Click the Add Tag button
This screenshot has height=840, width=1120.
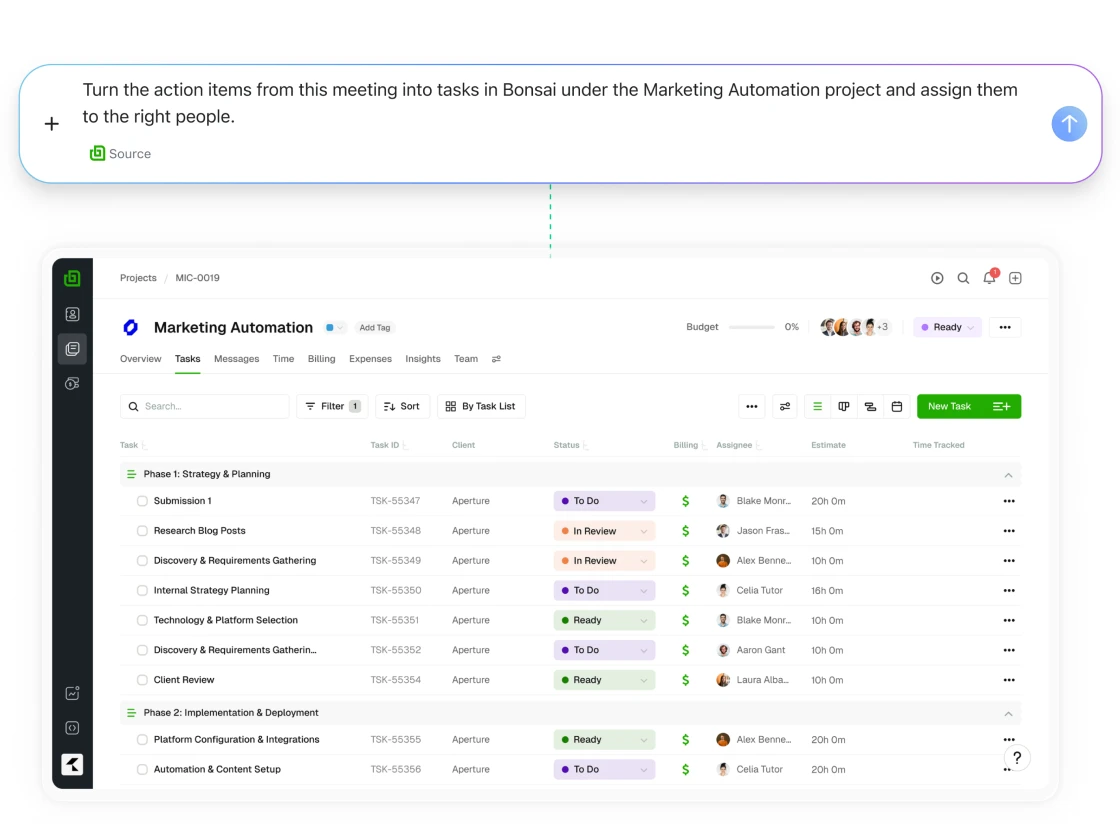coord(375,328)
